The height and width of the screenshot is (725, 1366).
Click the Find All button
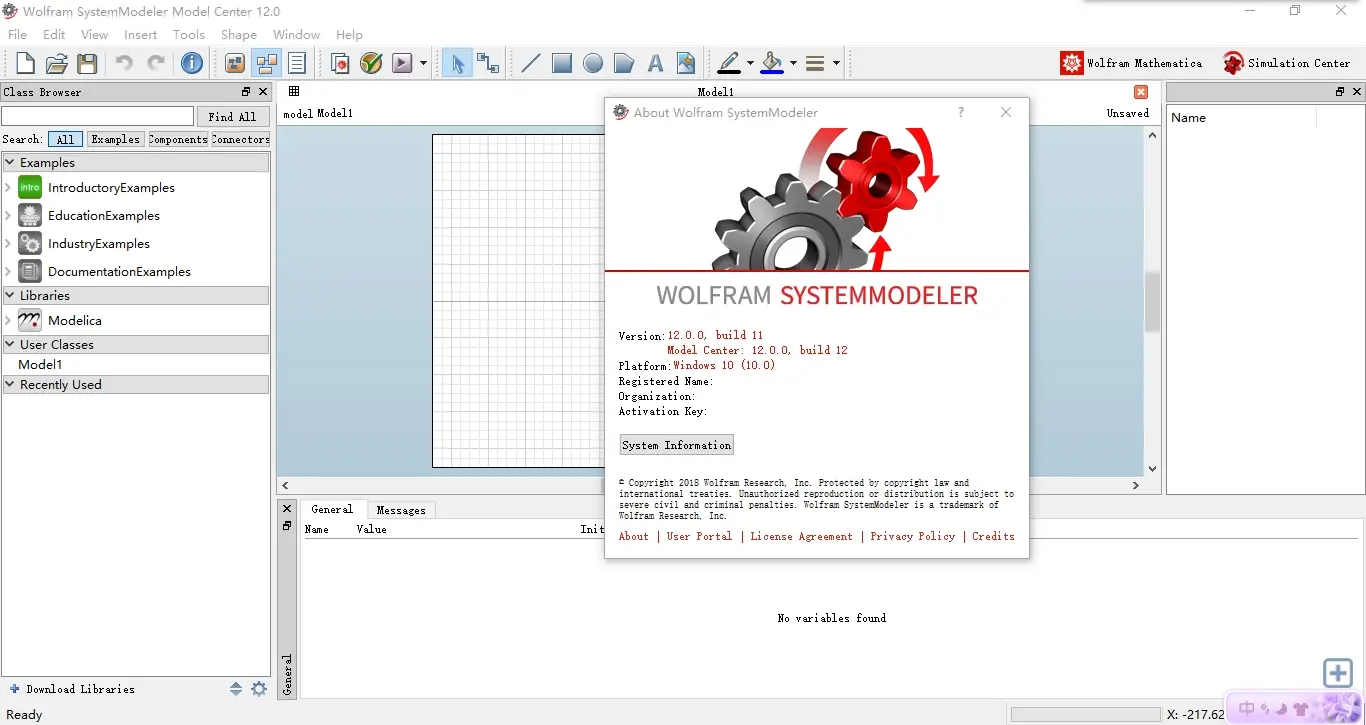233,116
